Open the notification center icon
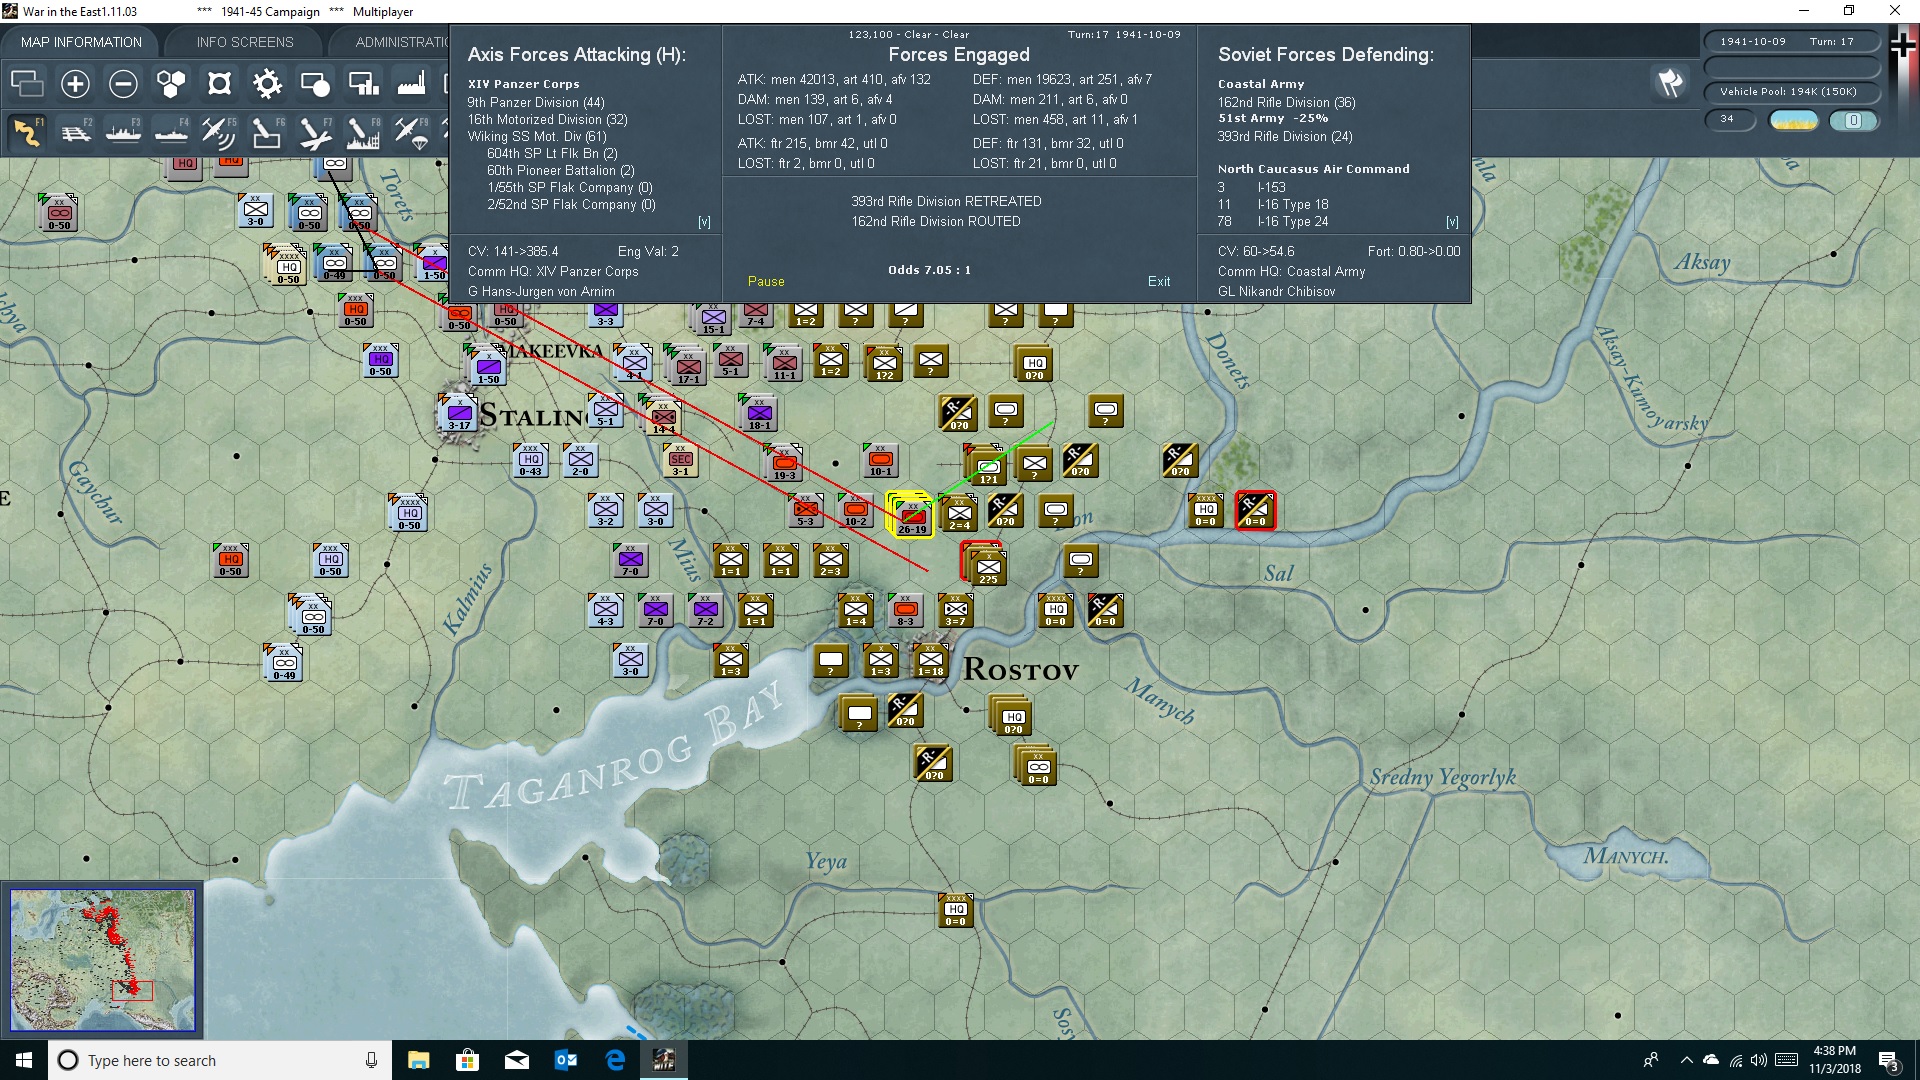This screenshot has height=1080, width=1920. [1888, 1060]
